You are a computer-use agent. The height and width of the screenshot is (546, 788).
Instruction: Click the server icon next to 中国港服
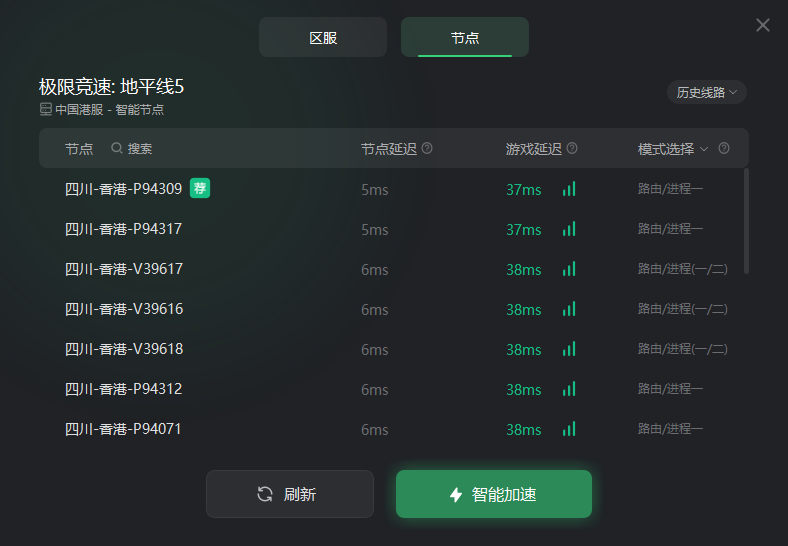pyautogui.click(x=45, y=109)
